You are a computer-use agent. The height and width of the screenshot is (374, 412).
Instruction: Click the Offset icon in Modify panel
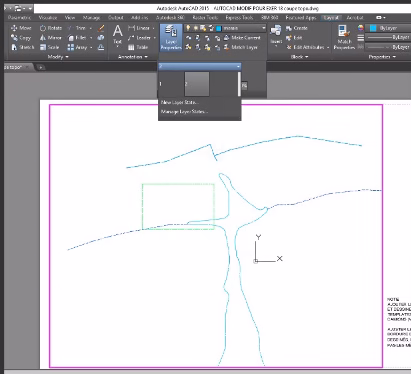101,47
